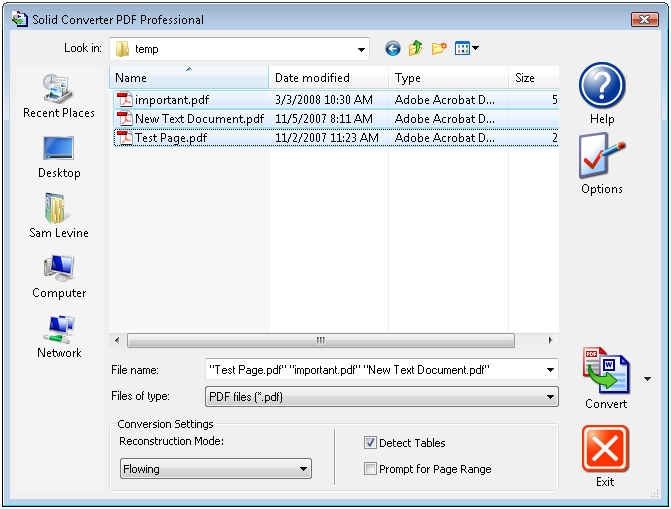671x509 pixels.
Task: Open Reconstruction Mode Flowing dropdown
Action: (216, 469)
